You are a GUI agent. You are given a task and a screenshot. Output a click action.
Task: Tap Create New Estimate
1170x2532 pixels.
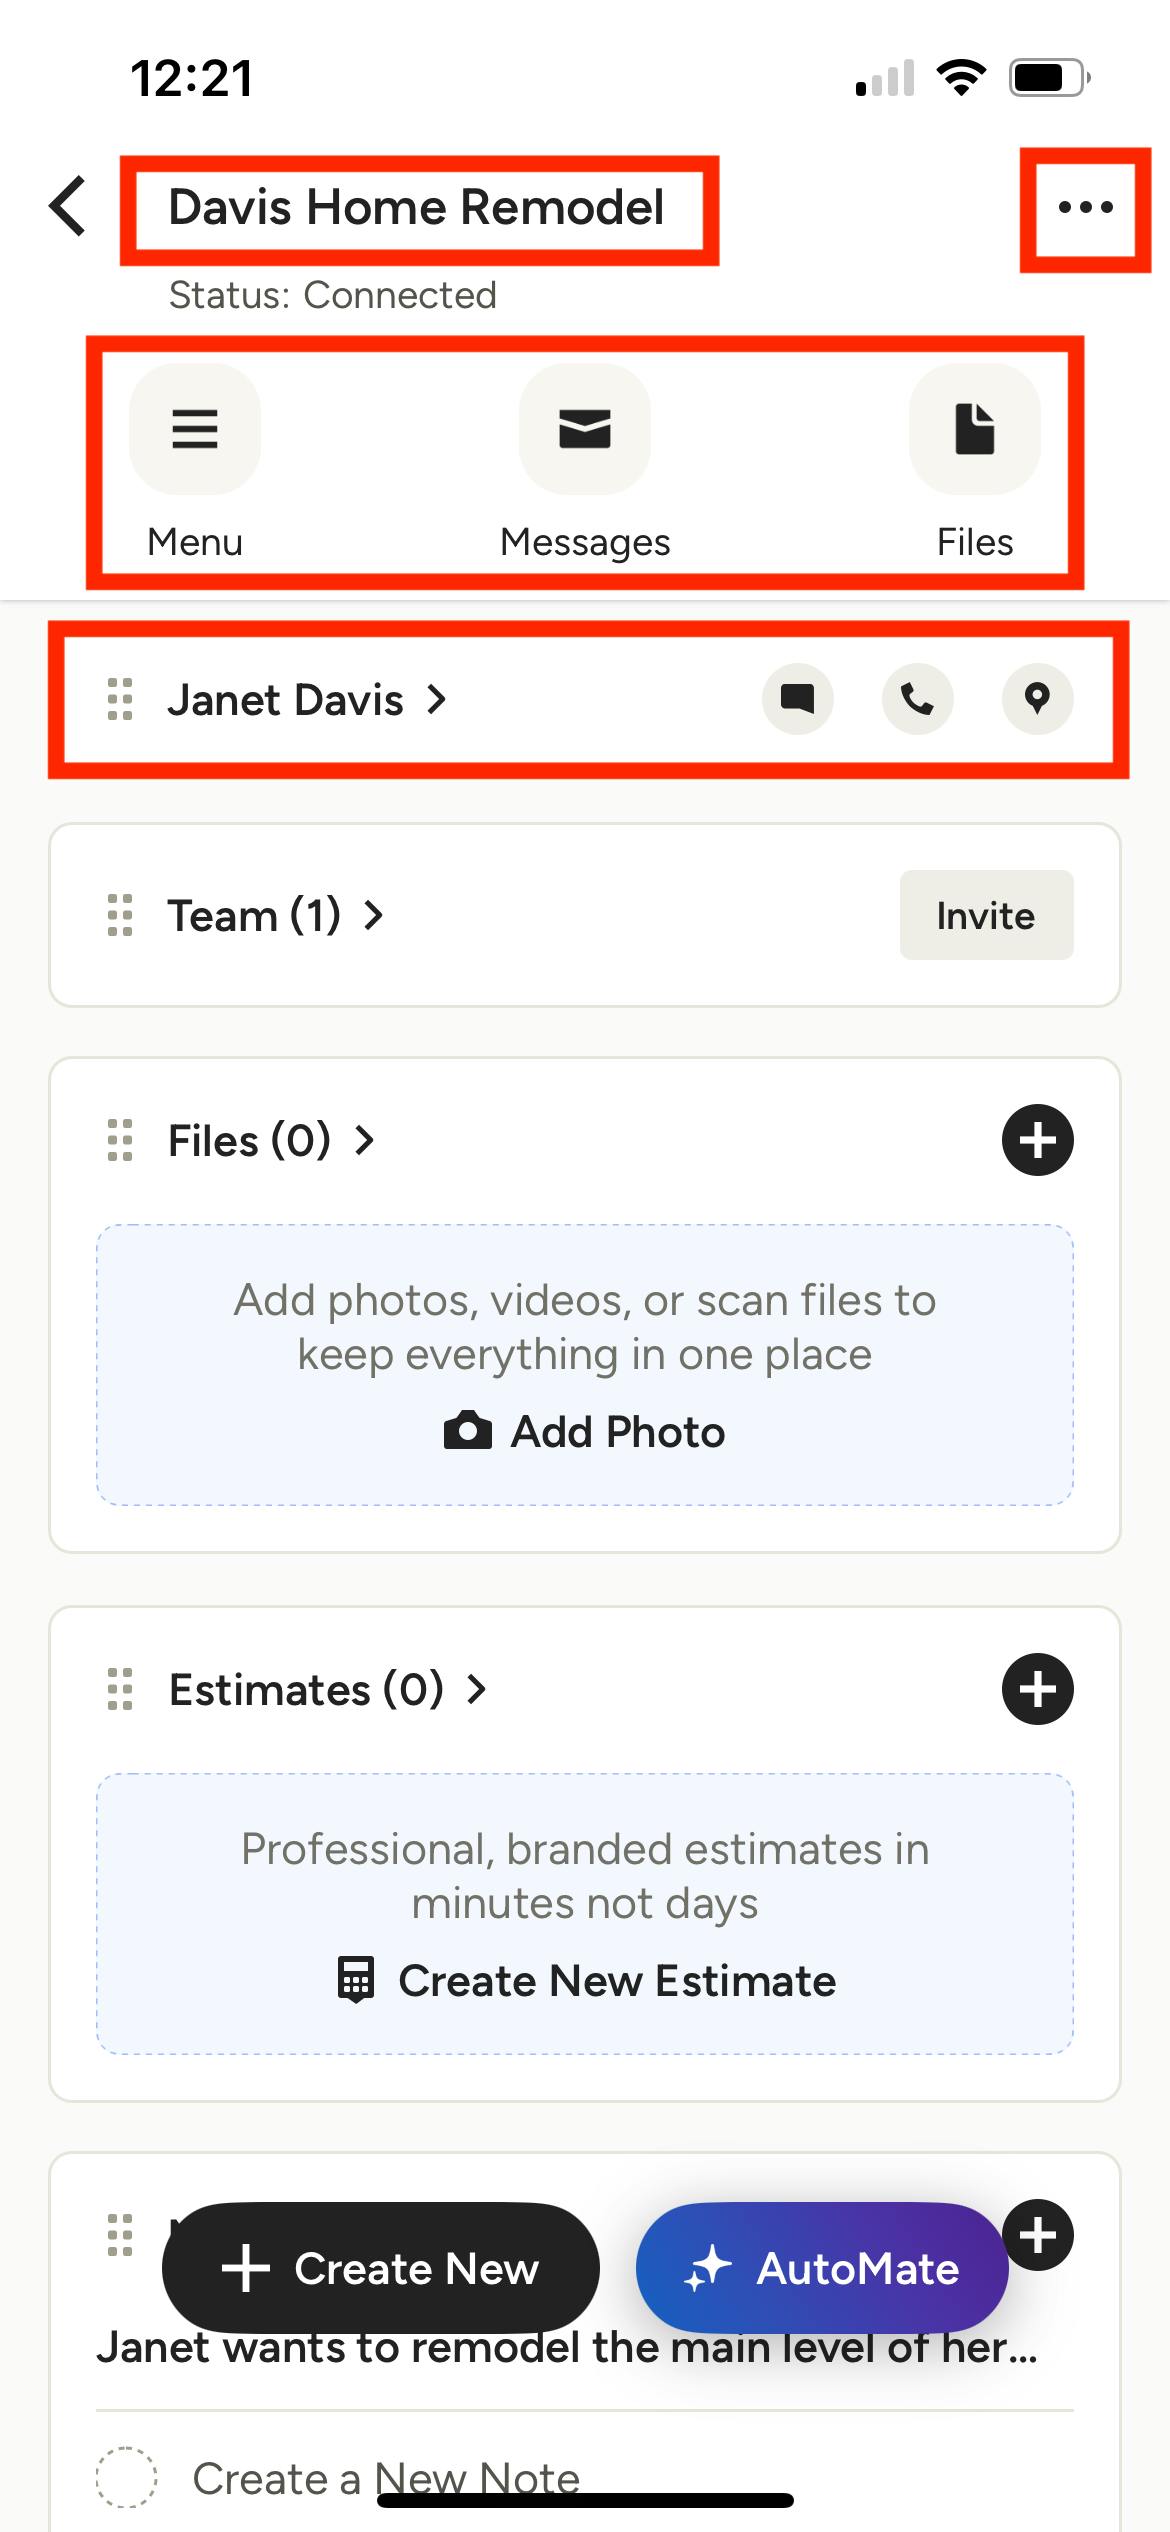[x=585, y=1981]
